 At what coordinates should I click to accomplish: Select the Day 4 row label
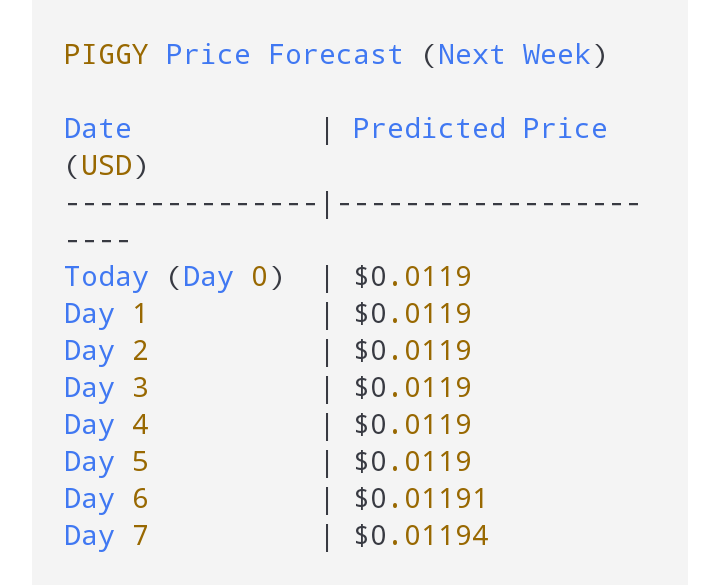pyautogui.click(x=106, y=425)
